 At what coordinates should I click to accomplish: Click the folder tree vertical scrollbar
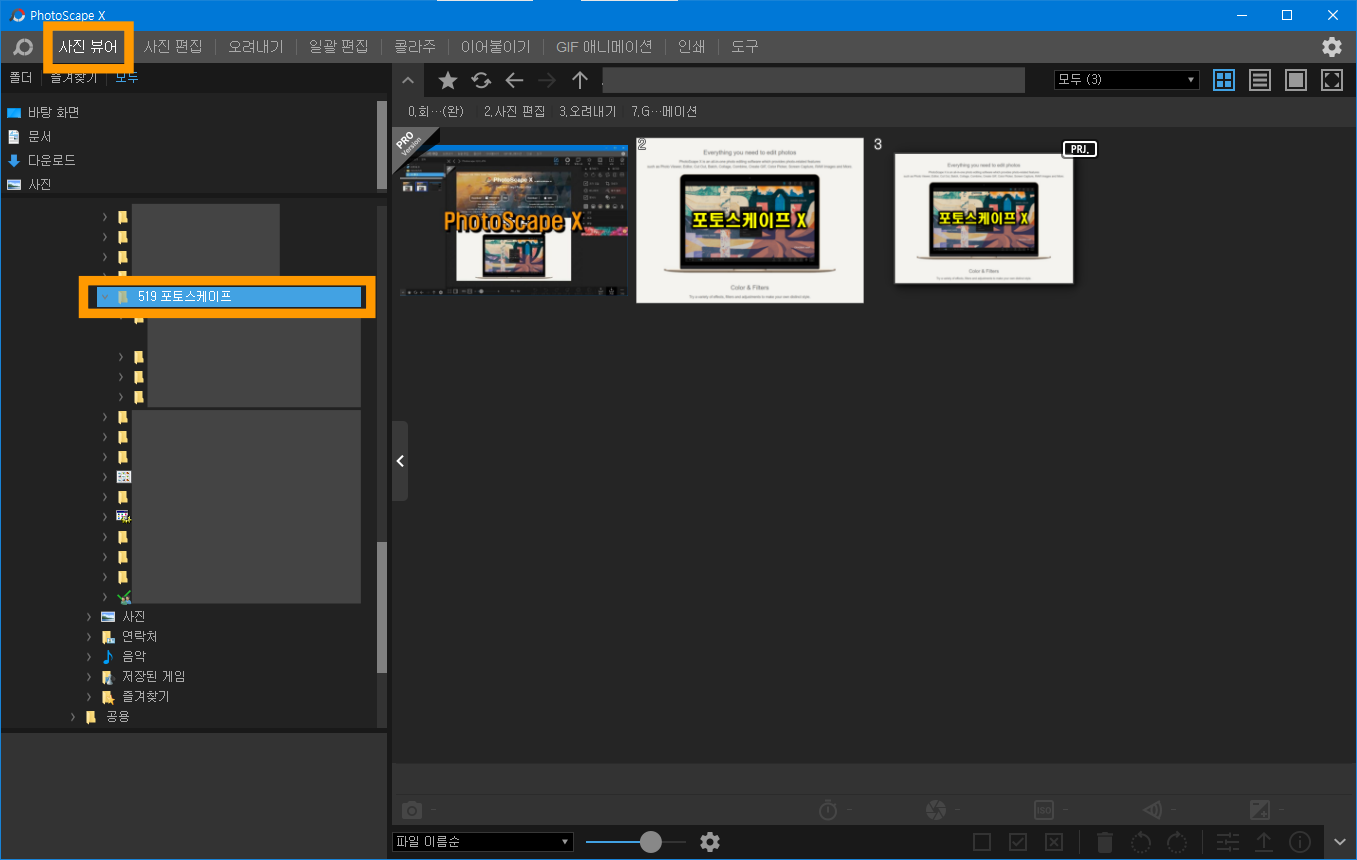tap(381, 607)
